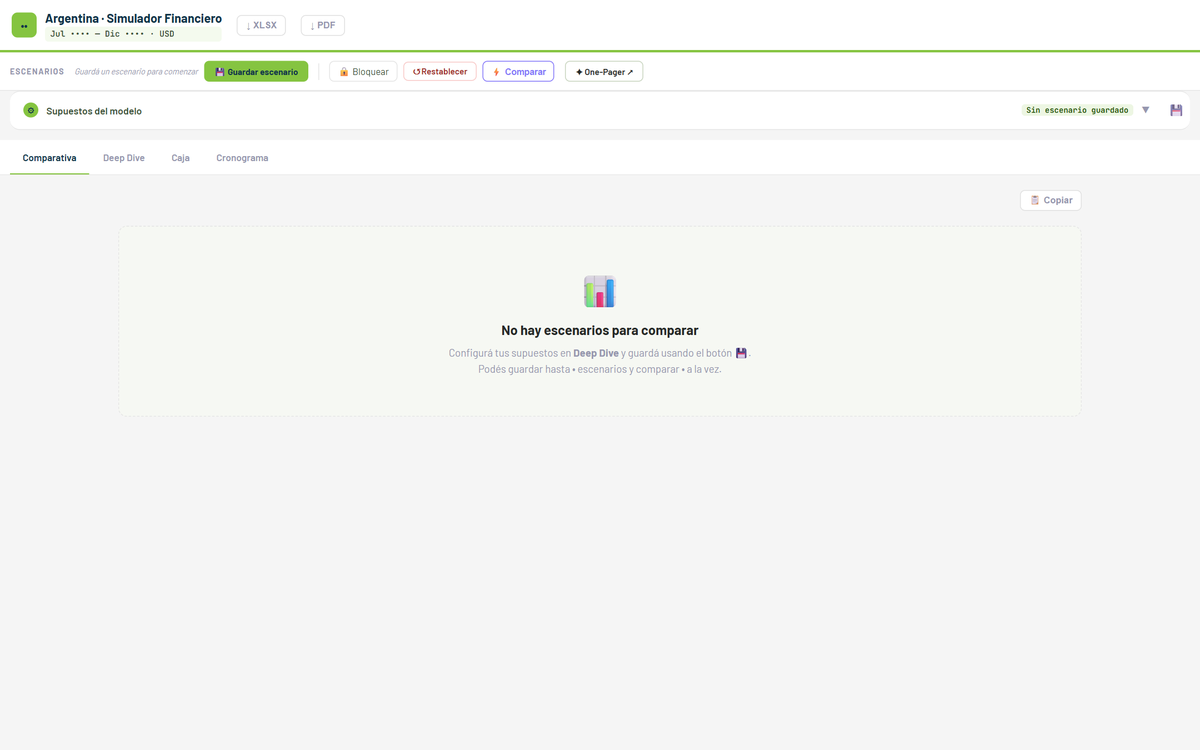Click the green Guardar escenario button
Image resolution: width=1200 pixels, height=750 pixels.
coord(256,72)
